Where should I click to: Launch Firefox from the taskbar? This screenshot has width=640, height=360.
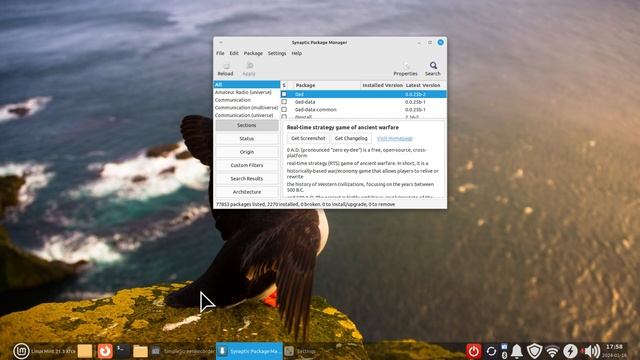point(105,351)
